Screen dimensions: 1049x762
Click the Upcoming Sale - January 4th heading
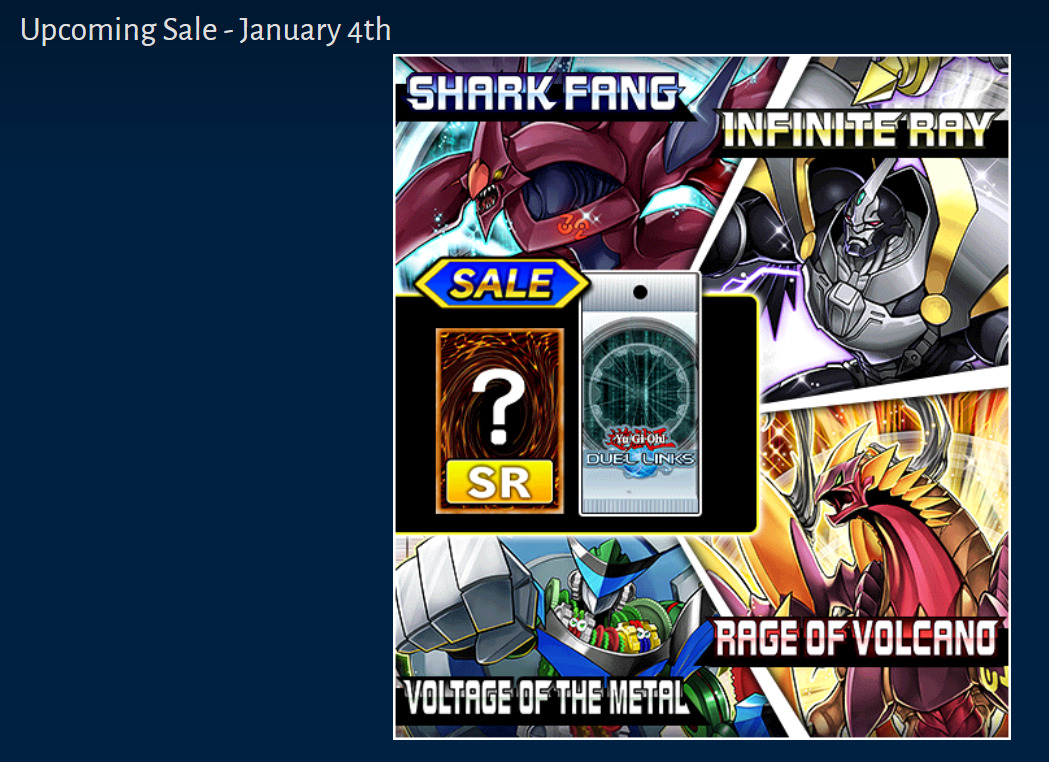[205, 30]
